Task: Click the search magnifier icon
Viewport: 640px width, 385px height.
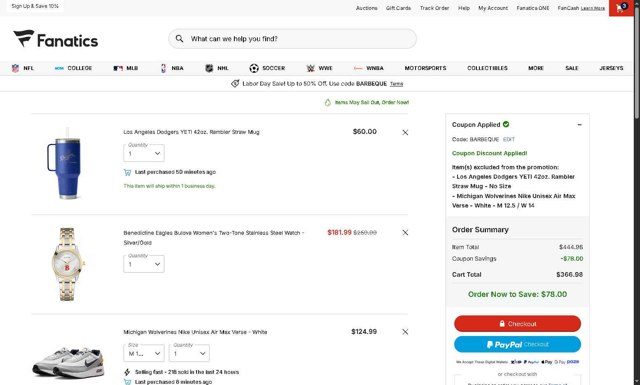Action: (x=179, y=39)
